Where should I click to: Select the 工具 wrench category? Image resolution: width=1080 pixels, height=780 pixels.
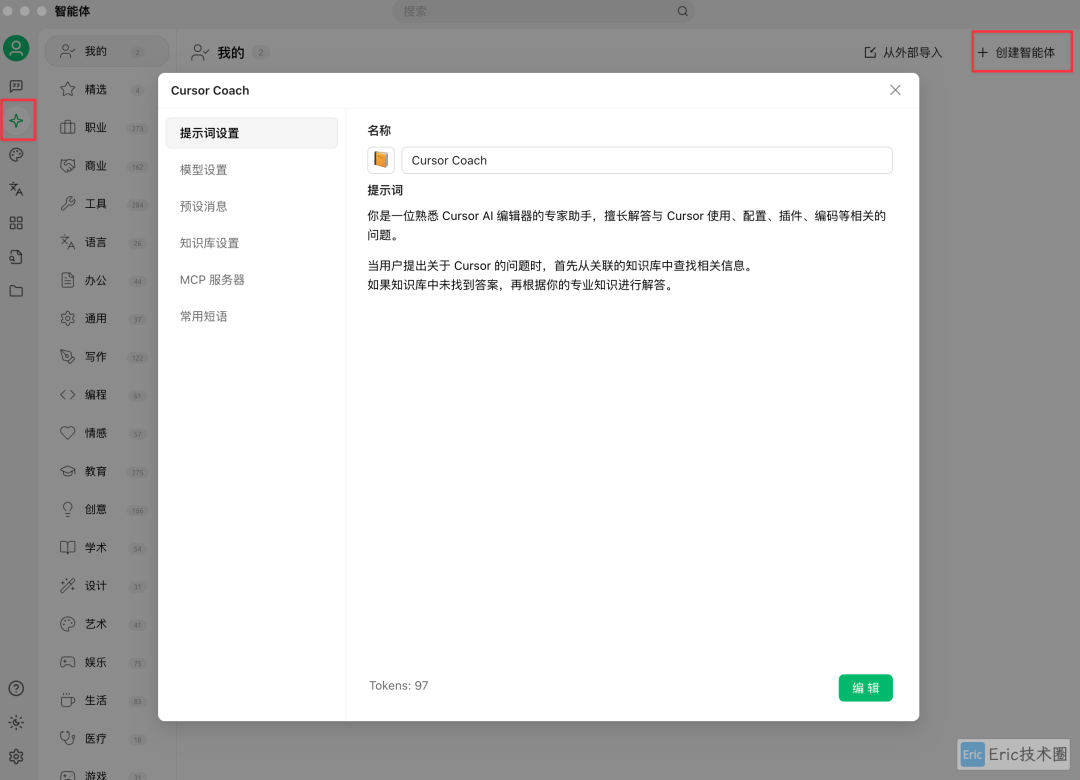[107, 204]
